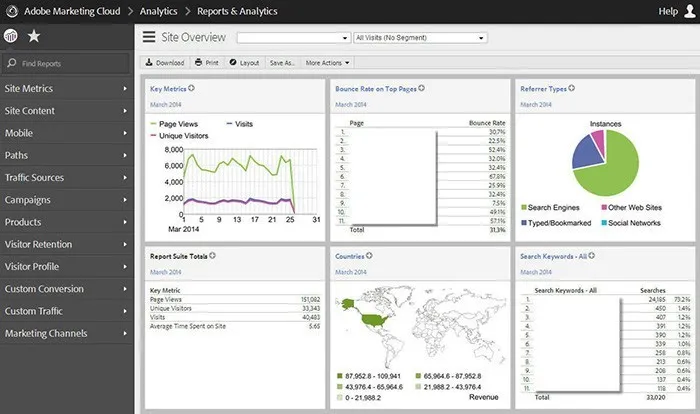
Task: Expand the Visitor Retention menu
Action: 66,244
